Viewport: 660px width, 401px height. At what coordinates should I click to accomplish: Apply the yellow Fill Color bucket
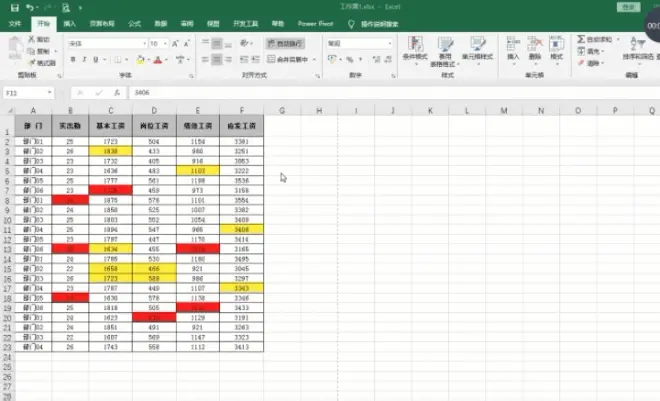click(x=140, y=60)
